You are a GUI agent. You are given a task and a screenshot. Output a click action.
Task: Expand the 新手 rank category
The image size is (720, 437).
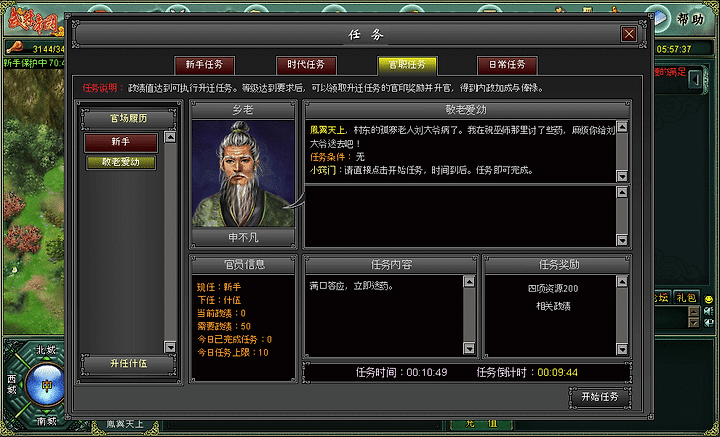point(121,143)
